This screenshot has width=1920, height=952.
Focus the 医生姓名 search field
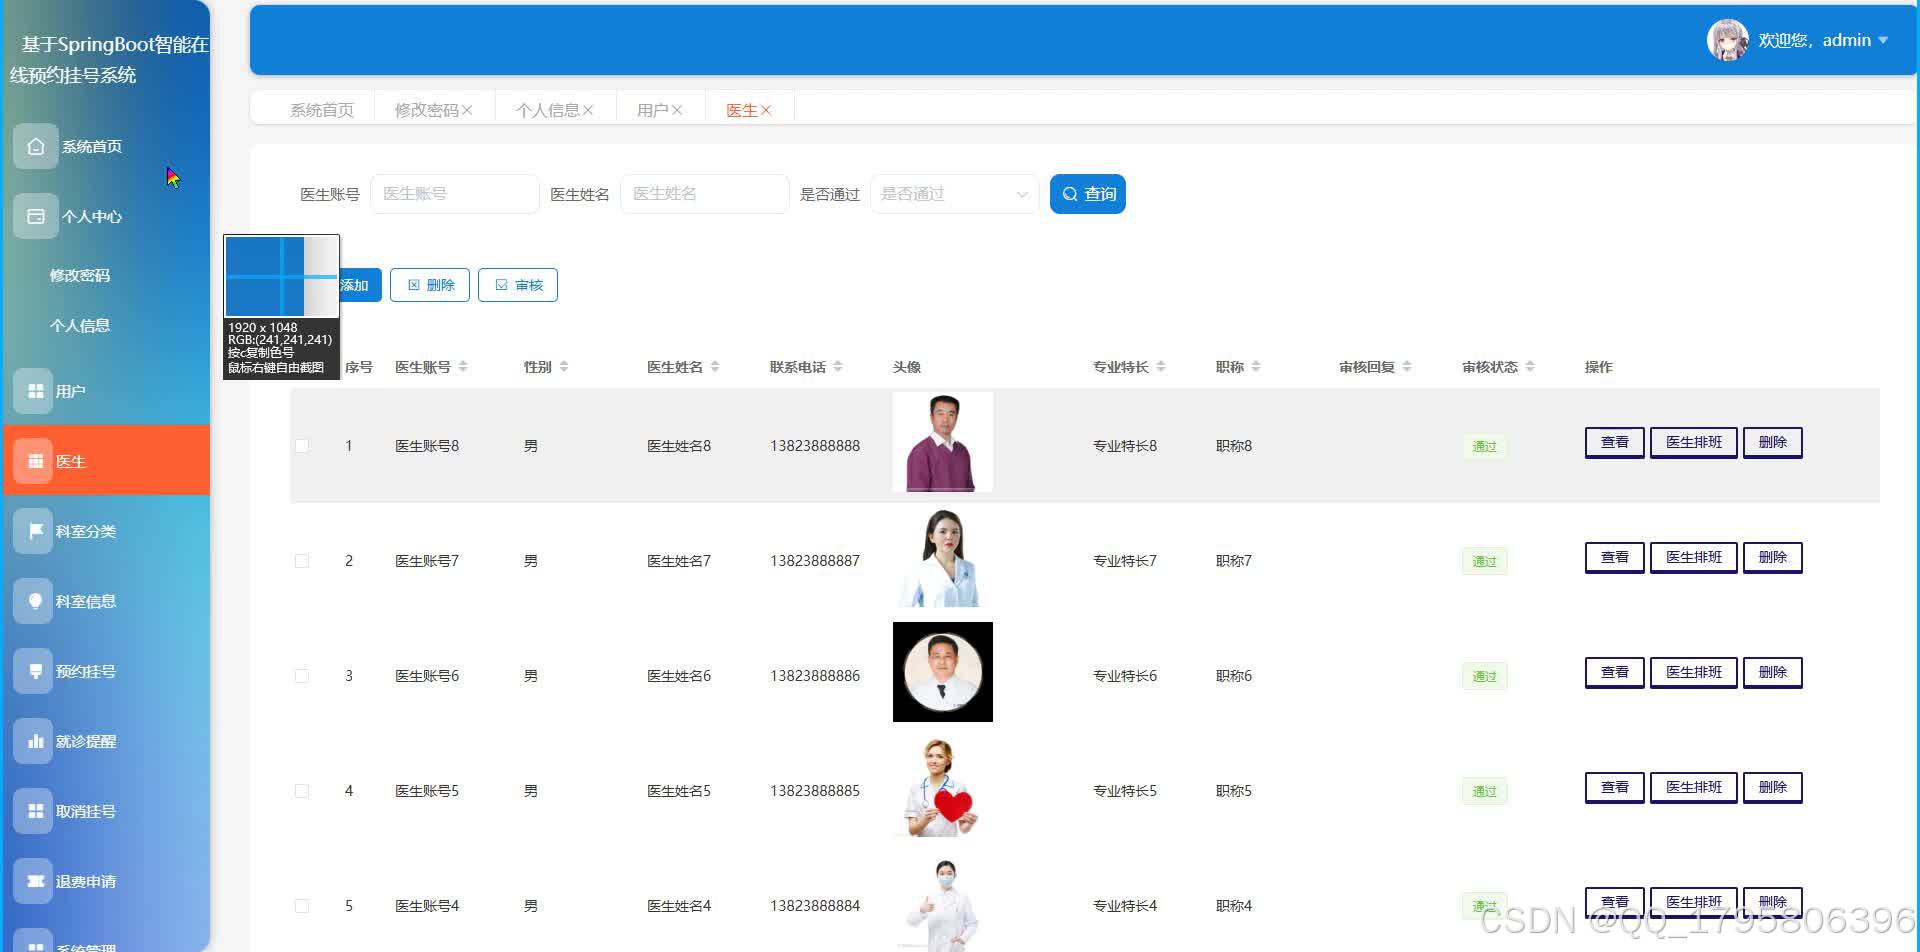coord(704,194)
